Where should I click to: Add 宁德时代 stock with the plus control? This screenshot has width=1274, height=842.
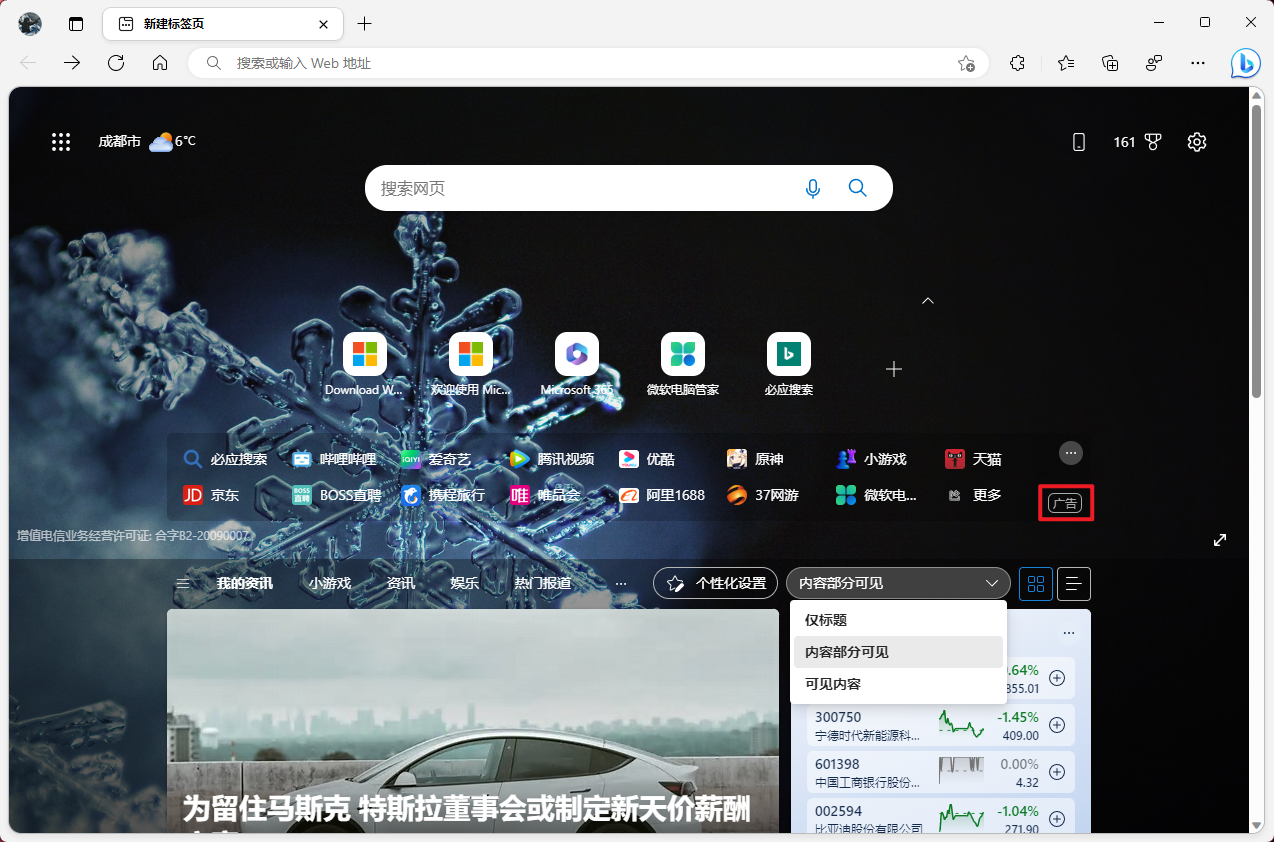(x=1056, y=724)
